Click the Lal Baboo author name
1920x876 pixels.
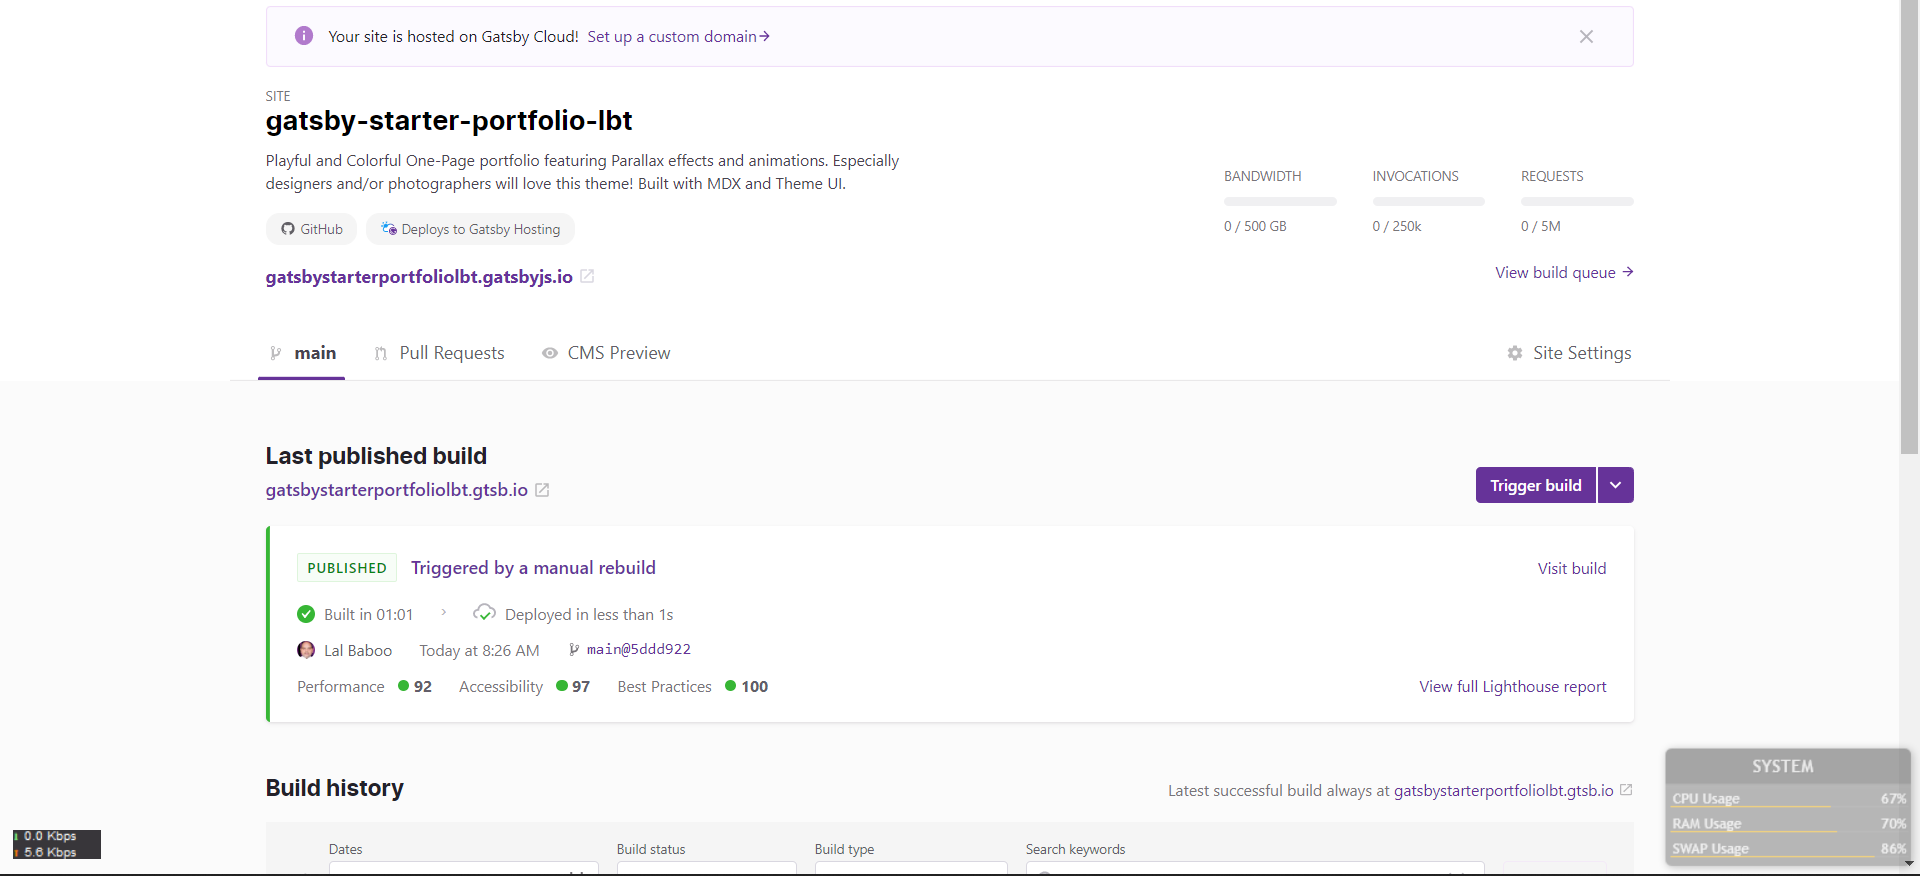tap(358, 651)
